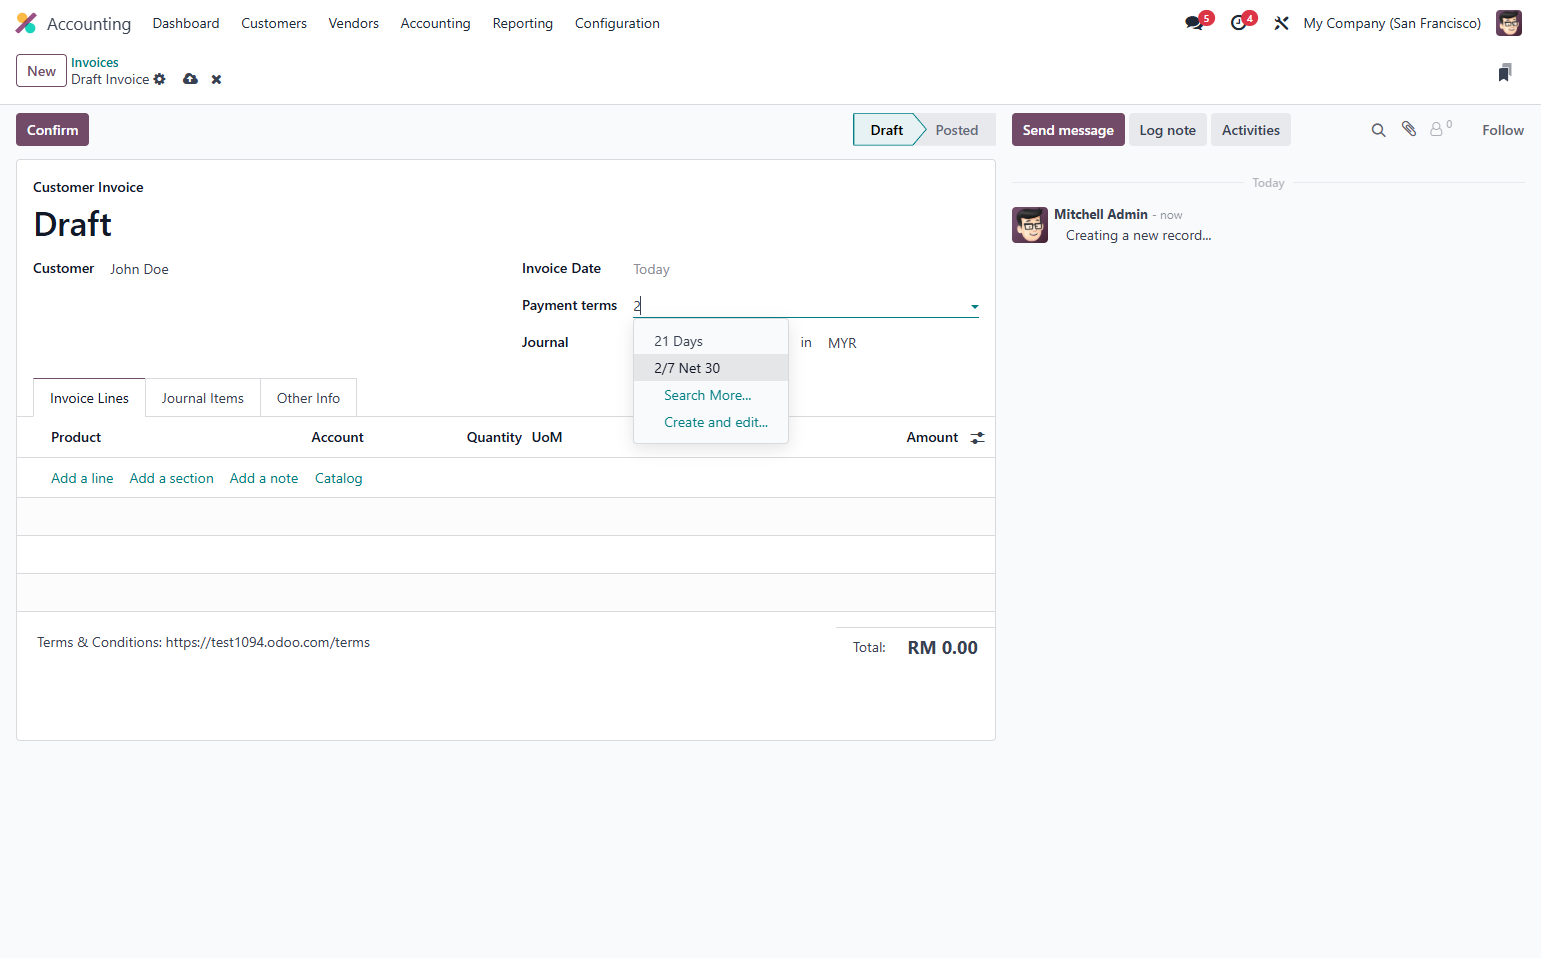Open the Dashboard menu
1541x958 pixels.
[x=186, y=23]
